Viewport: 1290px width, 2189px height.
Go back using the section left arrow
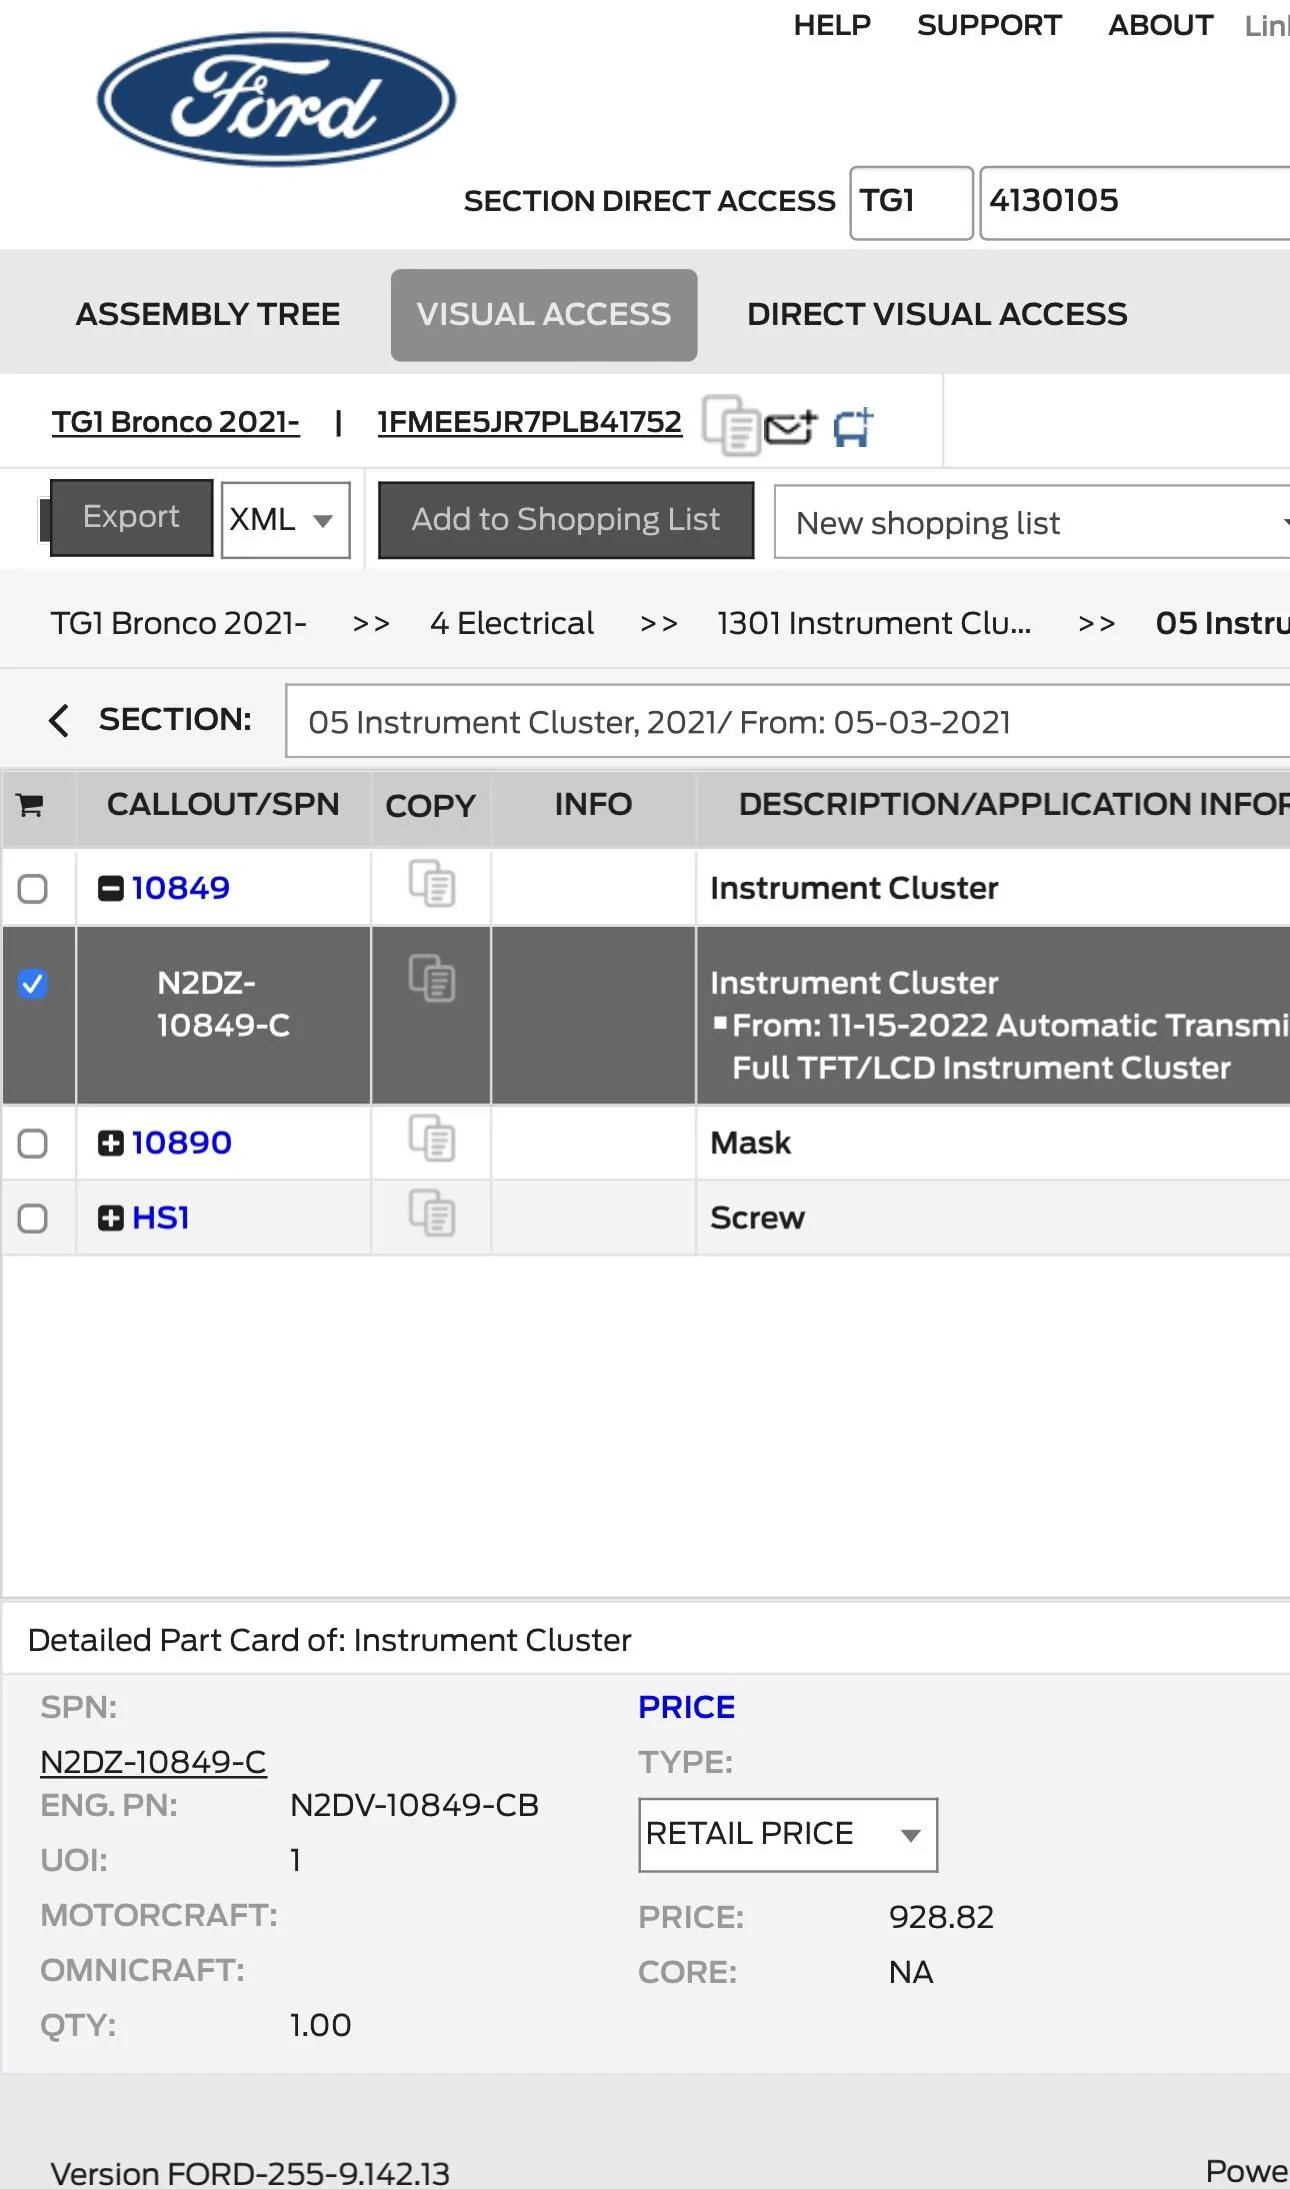[59, 720]
